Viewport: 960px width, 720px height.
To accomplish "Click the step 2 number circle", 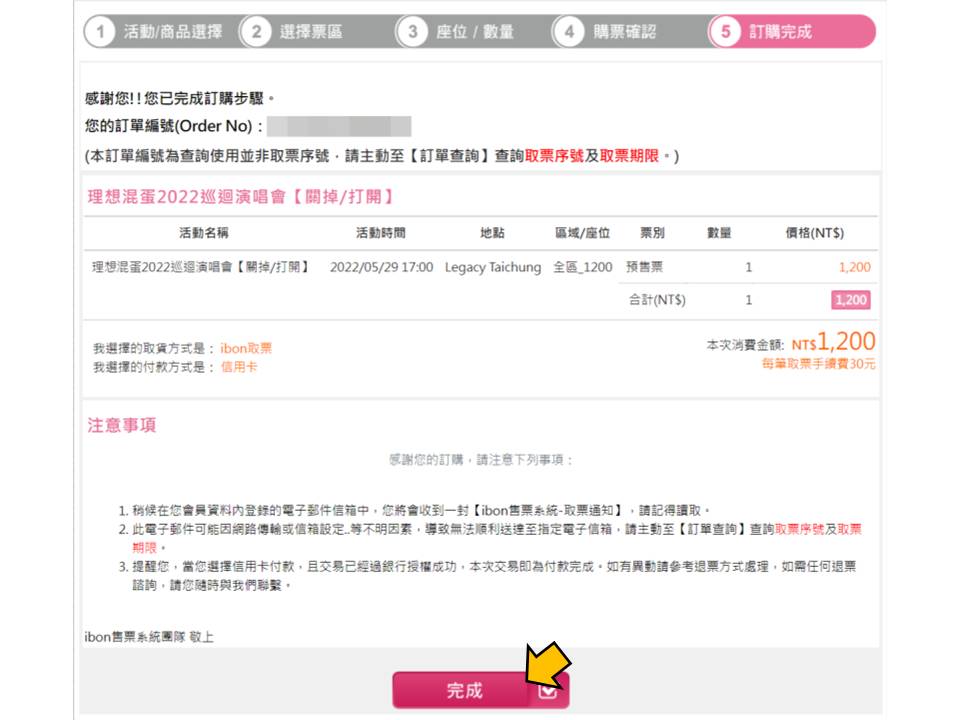I will click(256, 32).
